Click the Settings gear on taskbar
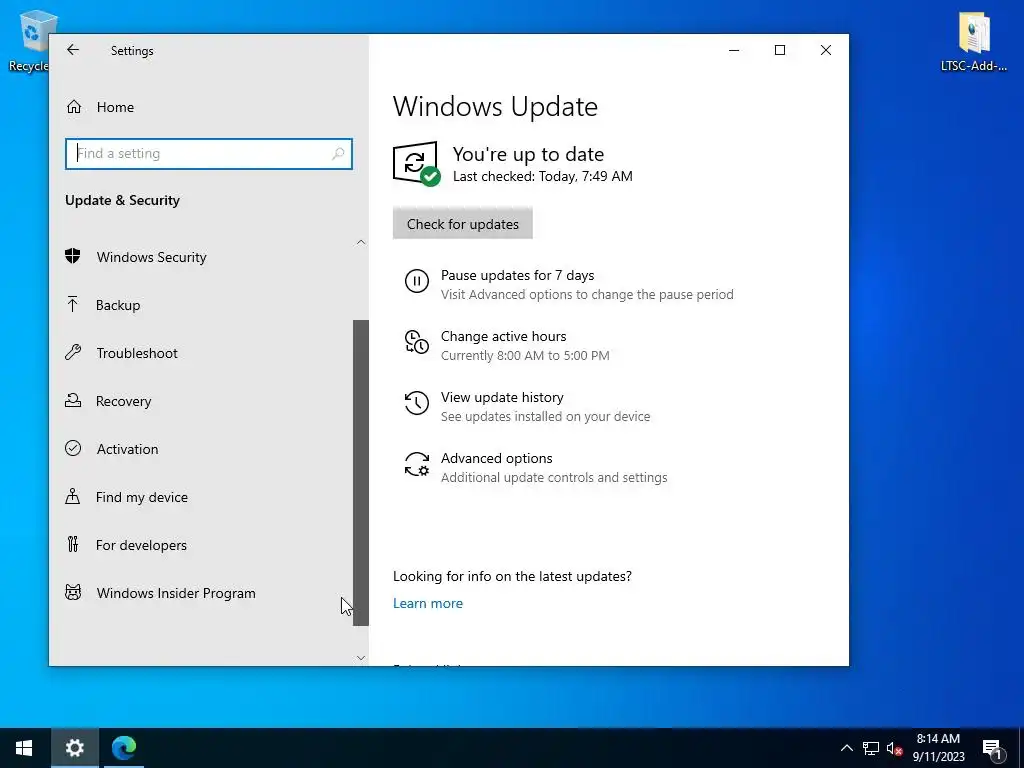The image size is (1024, 768). 74,748
